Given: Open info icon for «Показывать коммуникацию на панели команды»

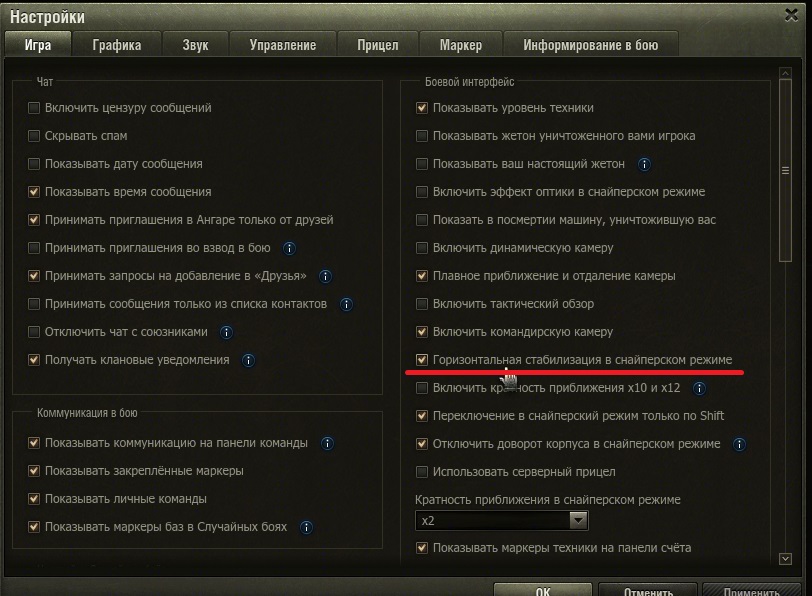Looking at the screenshot, I should tap(327, 443).
